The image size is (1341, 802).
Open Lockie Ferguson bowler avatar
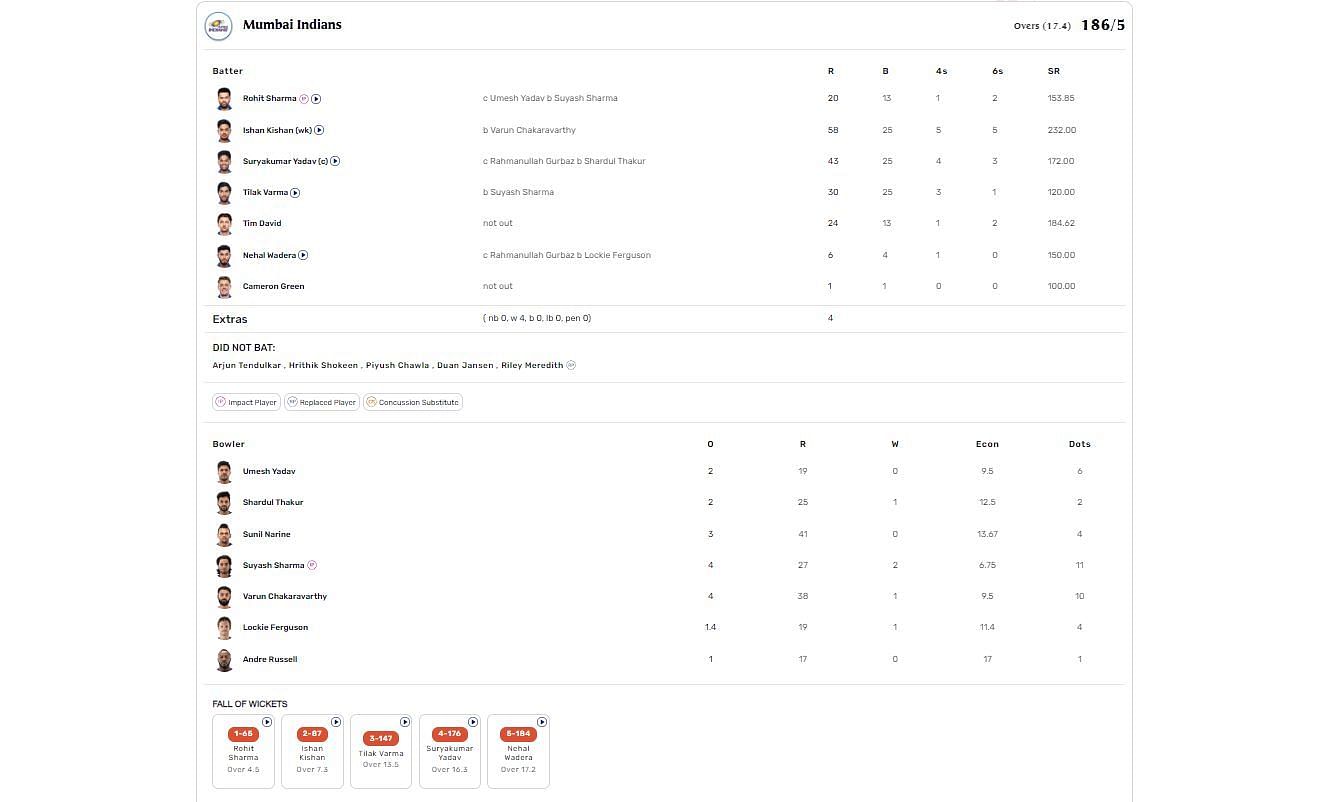(224, 628)
